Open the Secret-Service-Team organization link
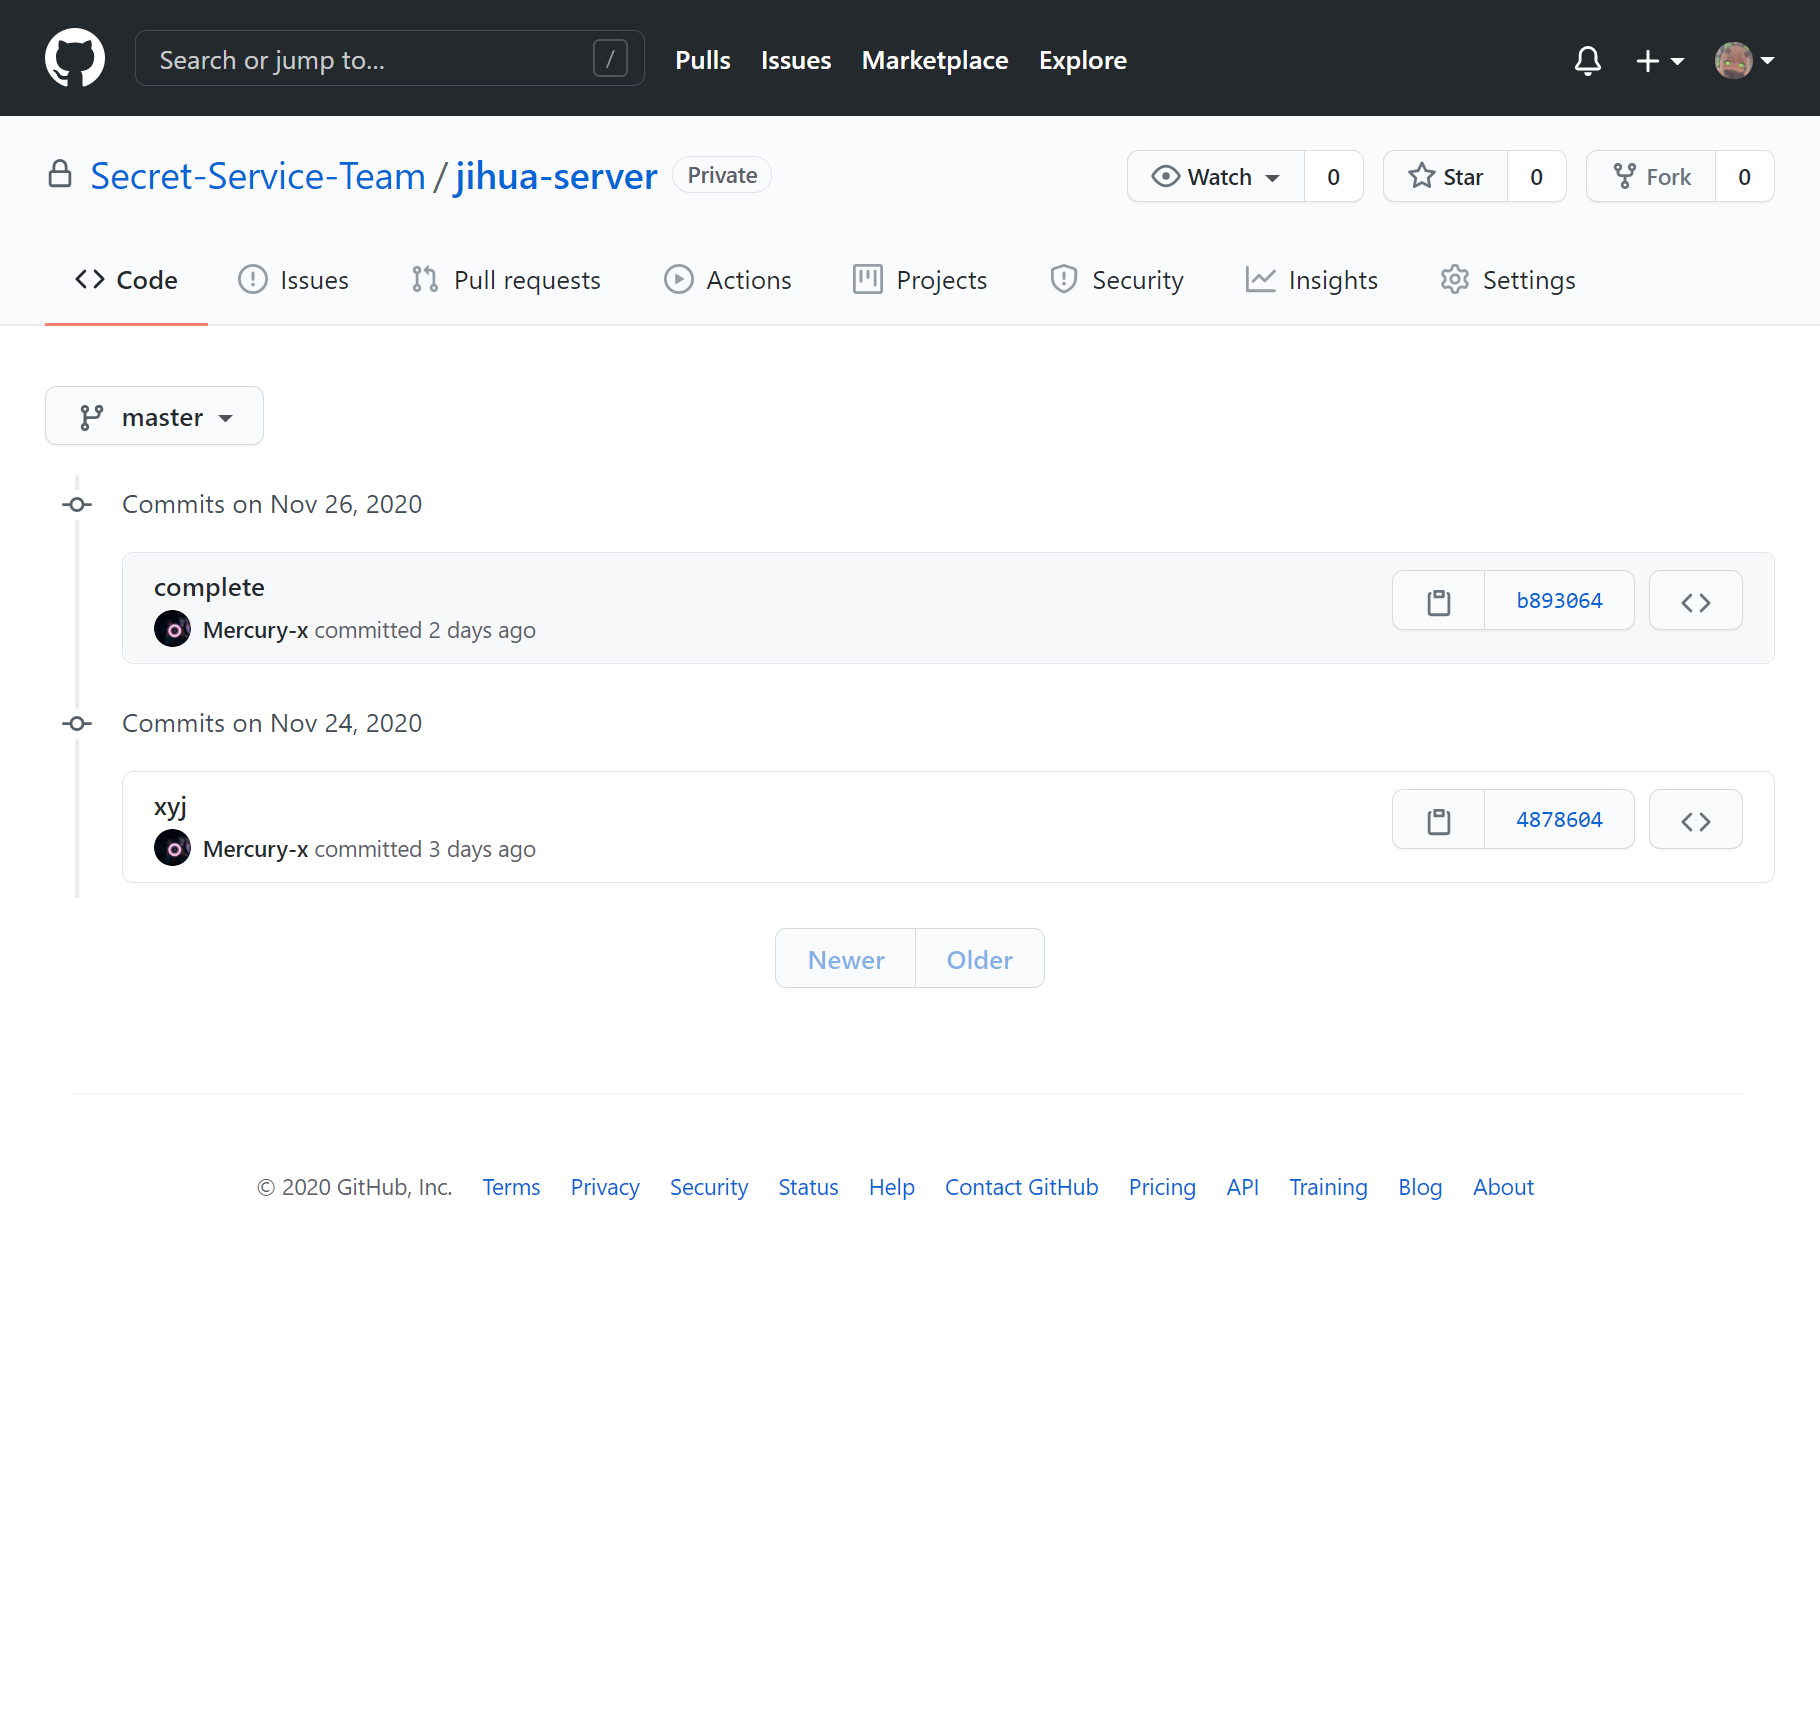The width and height of the screenshot is (1820, 1720). pyautogui.click(x=257, y=176)
